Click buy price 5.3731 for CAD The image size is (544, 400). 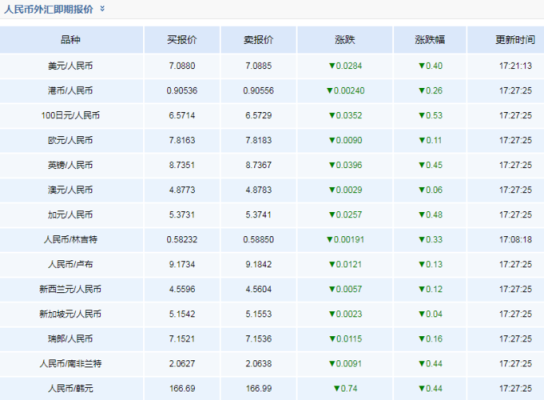point(182,214)
